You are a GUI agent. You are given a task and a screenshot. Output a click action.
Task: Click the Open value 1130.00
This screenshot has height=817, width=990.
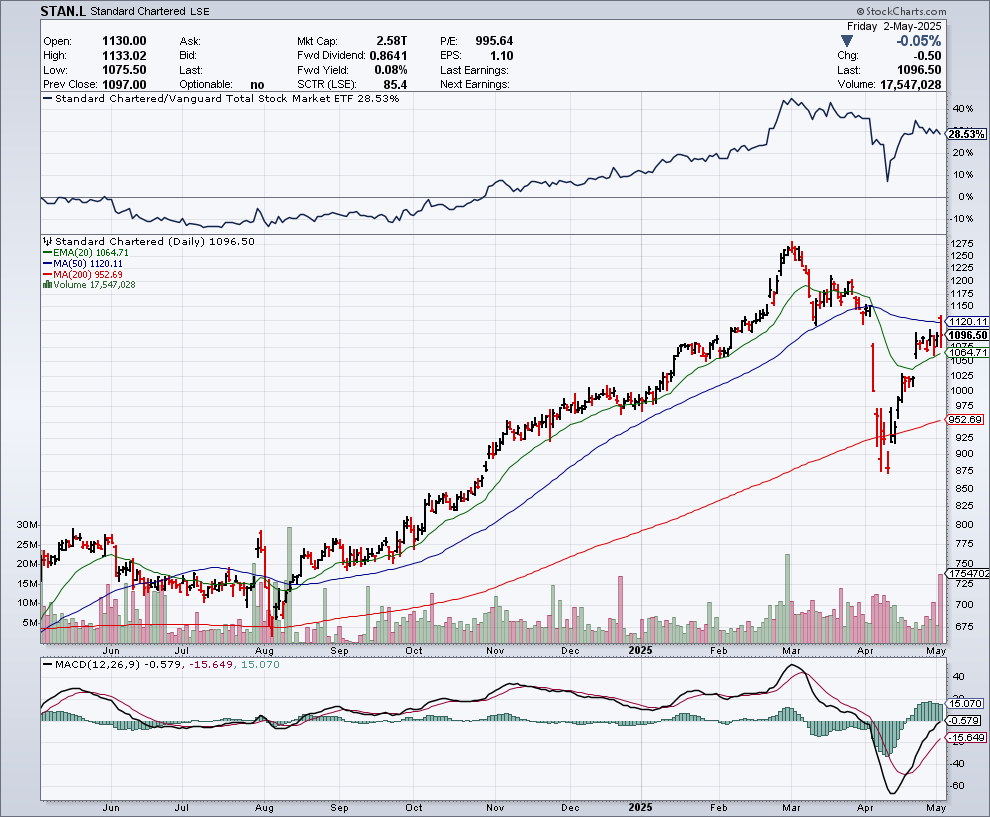(x=124, y=41)
